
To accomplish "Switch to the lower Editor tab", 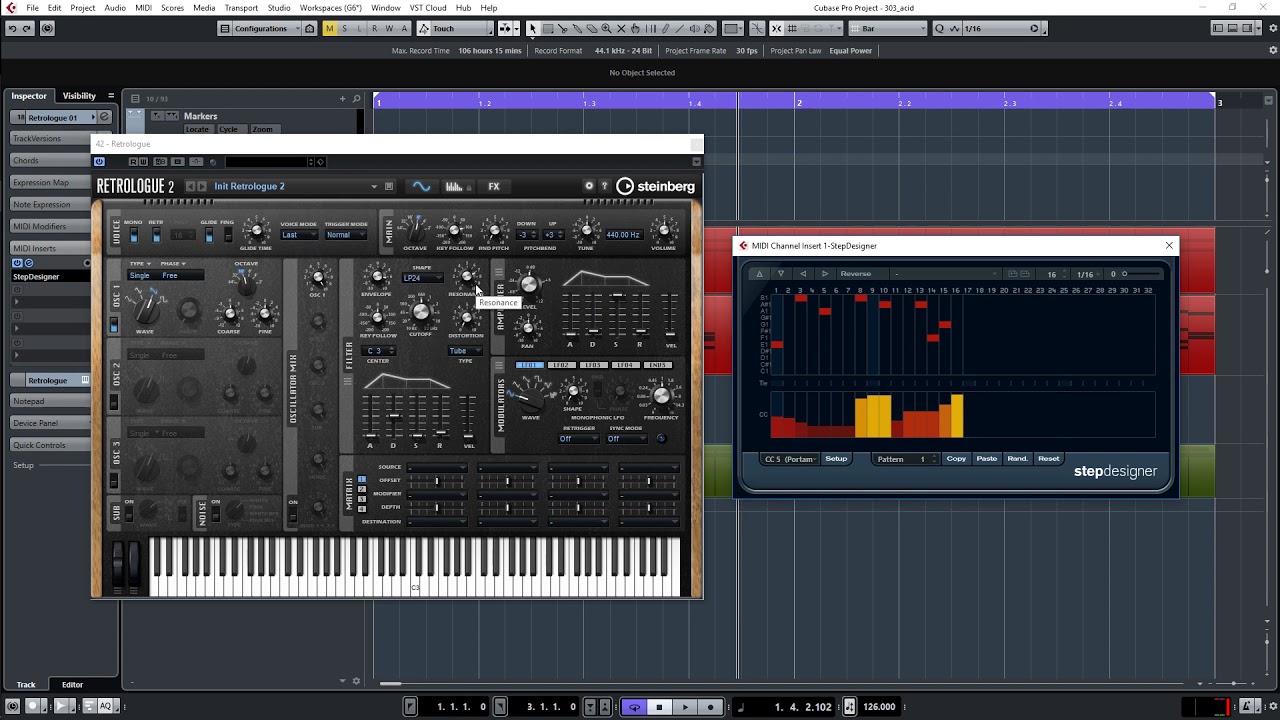I will click(72, 685).
